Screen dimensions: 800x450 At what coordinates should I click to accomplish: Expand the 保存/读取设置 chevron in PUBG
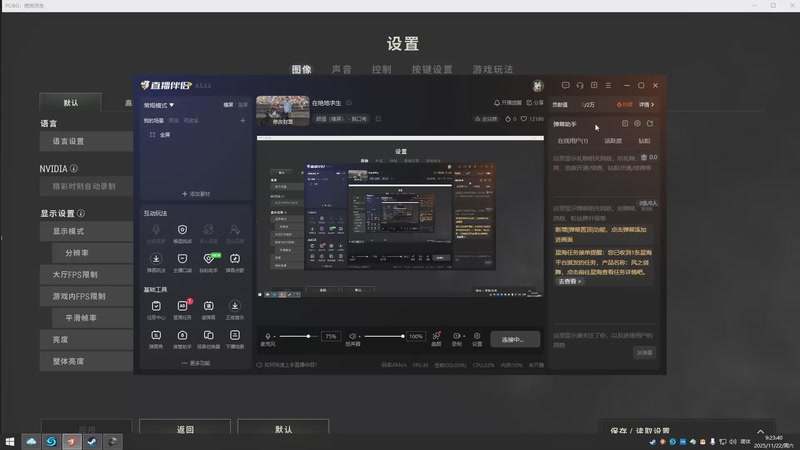[760, 431]
